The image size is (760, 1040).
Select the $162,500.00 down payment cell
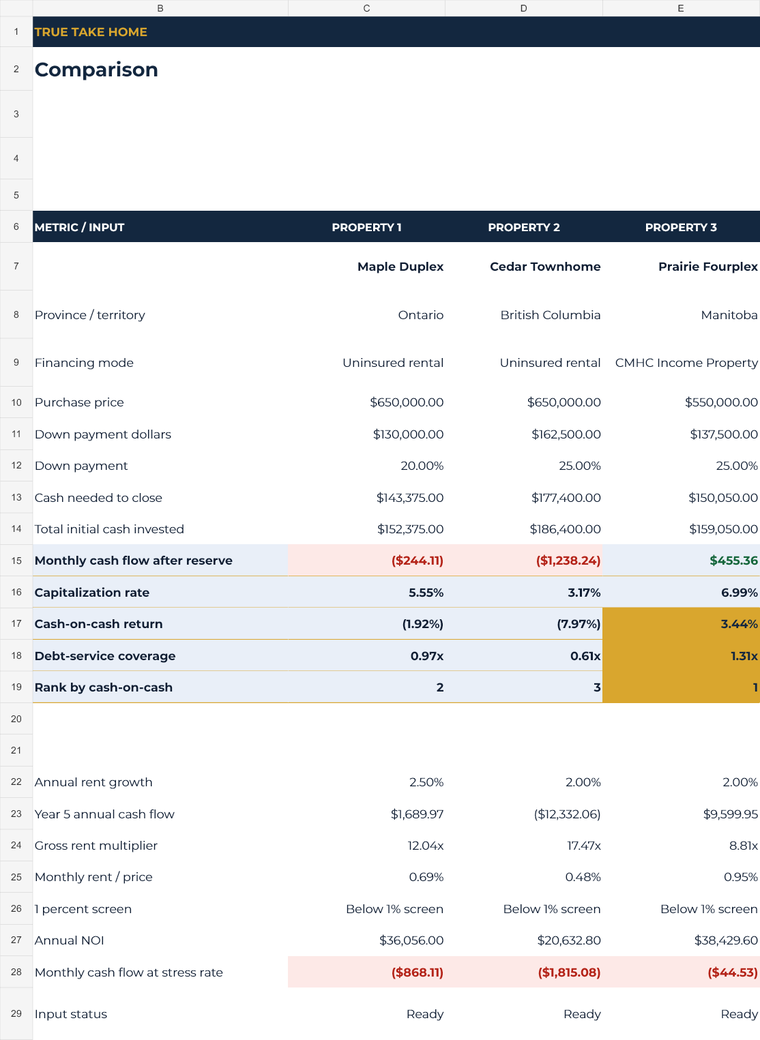coord(523,434)
